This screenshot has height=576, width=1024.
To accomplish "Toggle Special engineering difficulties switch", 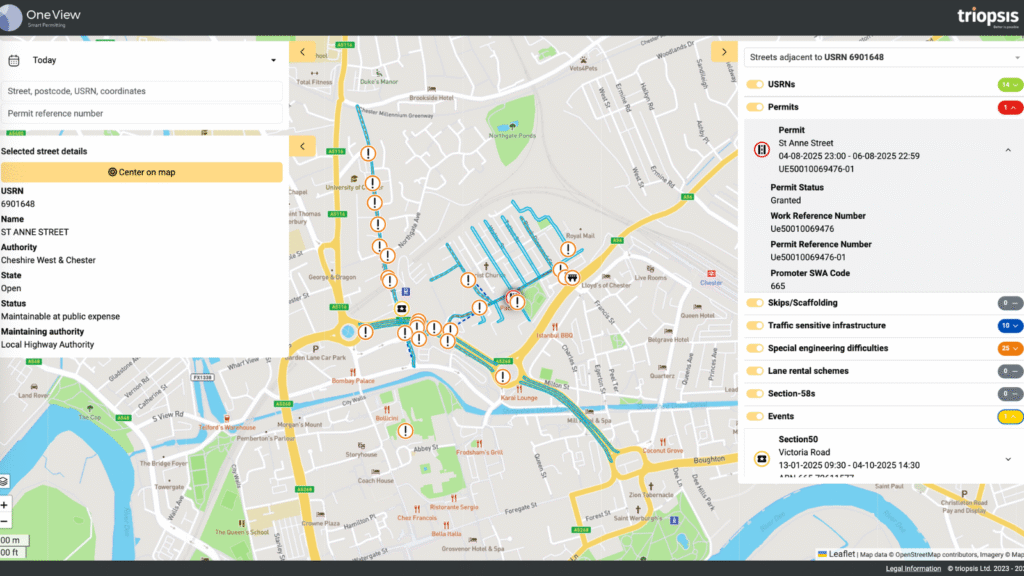I will coord(755,348).
